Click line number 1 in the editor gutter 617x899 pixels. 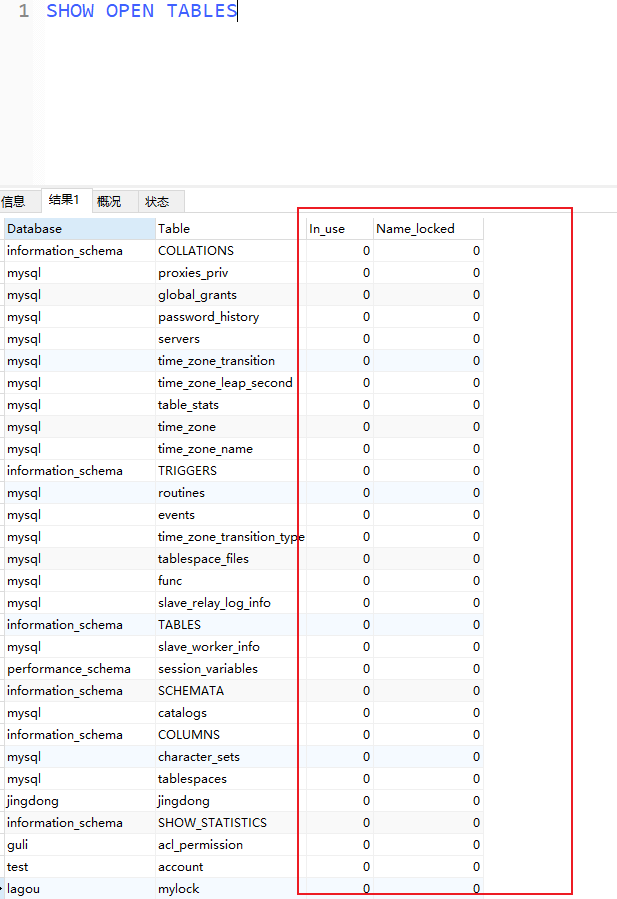tap(24, 11)
